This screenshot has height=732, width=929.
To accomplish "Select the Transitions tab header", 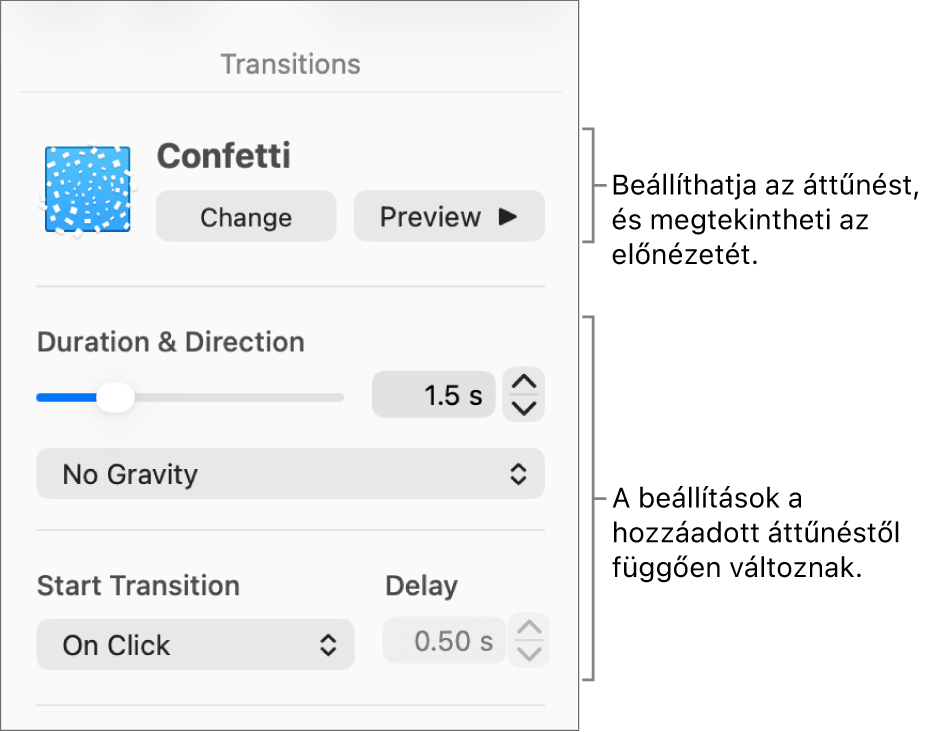I will point(290,65).
